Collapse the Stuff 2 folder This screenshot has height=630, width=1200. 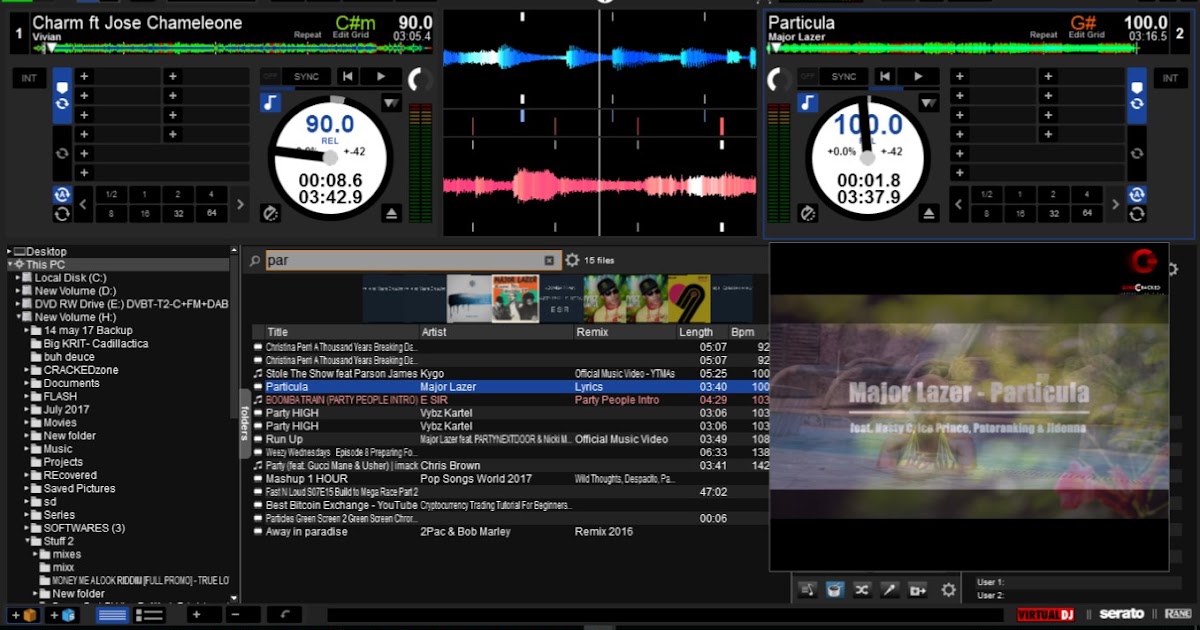(x=28, y=541)
